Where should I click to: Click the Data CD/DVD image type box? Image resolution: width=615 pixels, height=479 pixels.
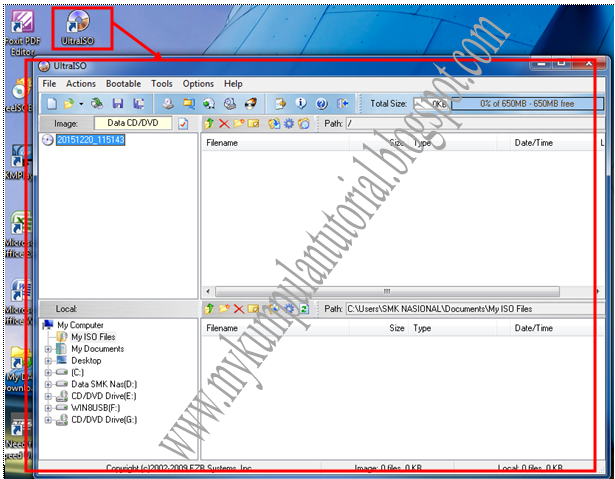point(133,123)
